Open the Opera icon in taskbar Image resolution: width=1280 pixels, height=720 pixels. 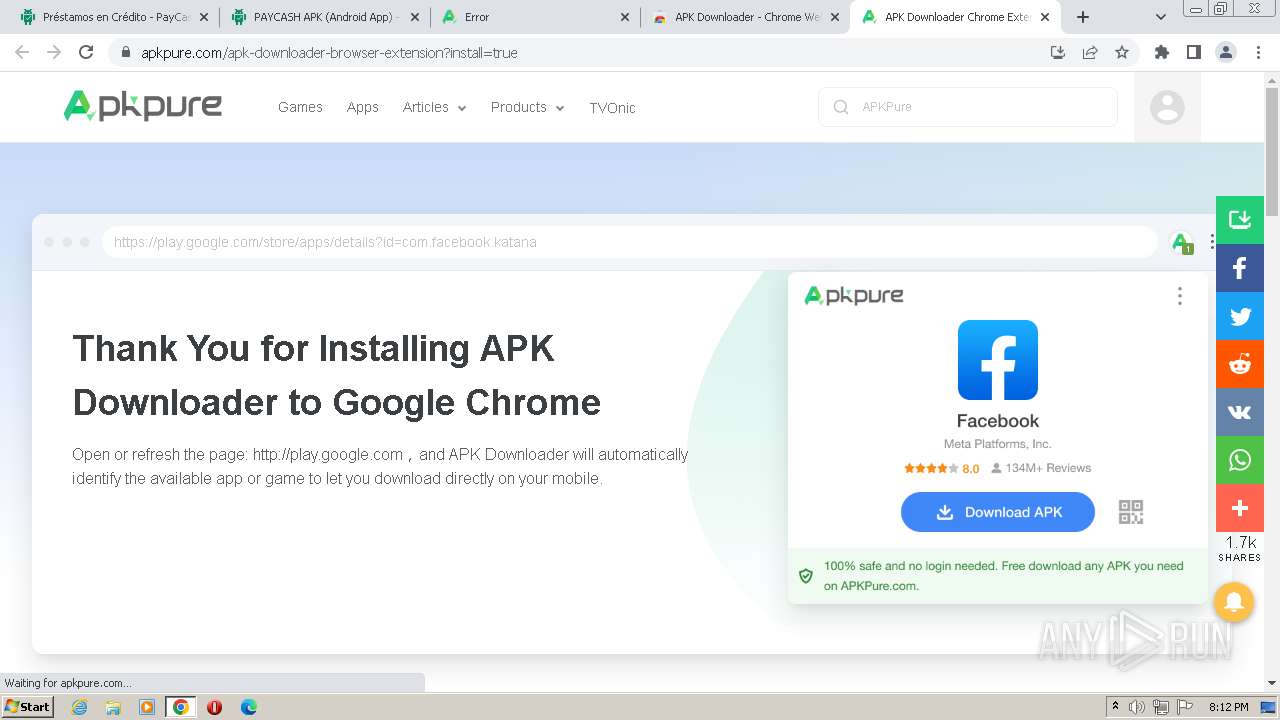click(214, 707)
